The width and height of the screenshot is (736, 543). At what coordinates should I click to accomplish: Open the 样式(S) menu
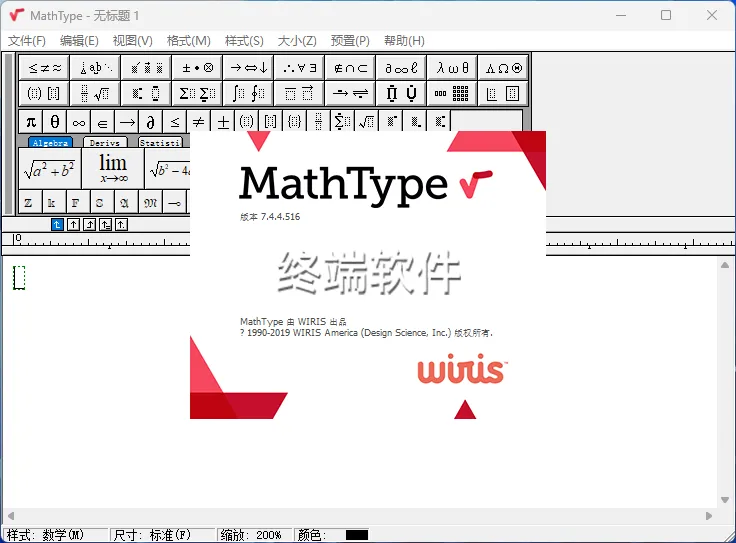point(244,41)
